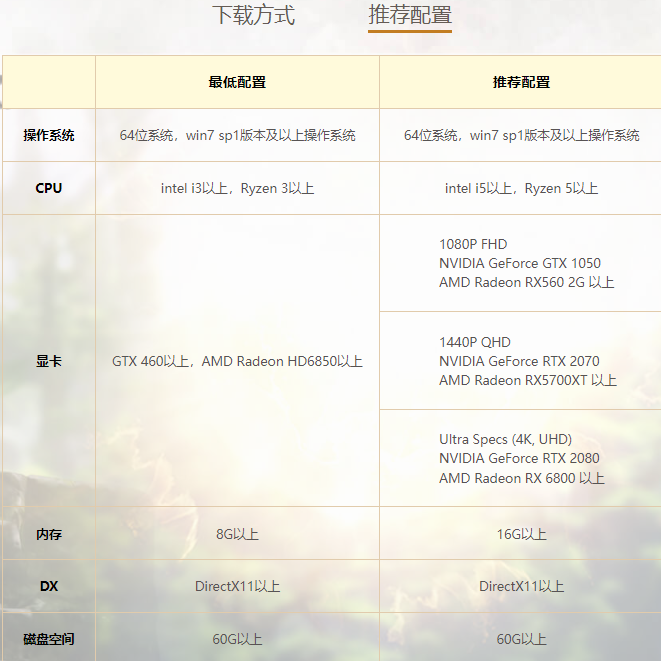Click 'NVIDIA GeForce RTX 2080' text

(519, 458)
